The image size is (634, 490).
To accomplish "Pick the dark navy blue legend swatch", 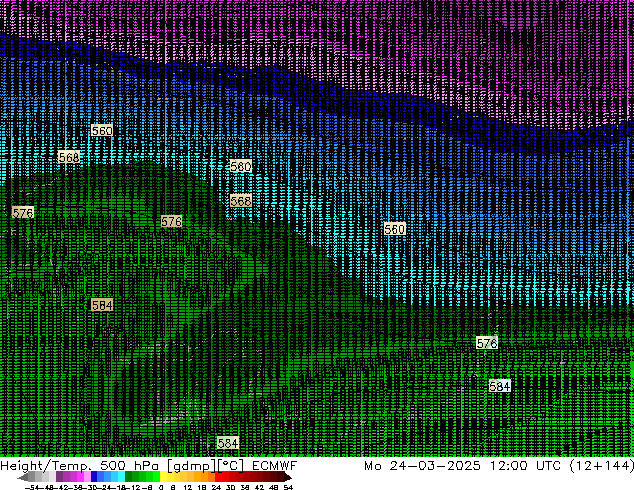I will click(x=94, y=476).
